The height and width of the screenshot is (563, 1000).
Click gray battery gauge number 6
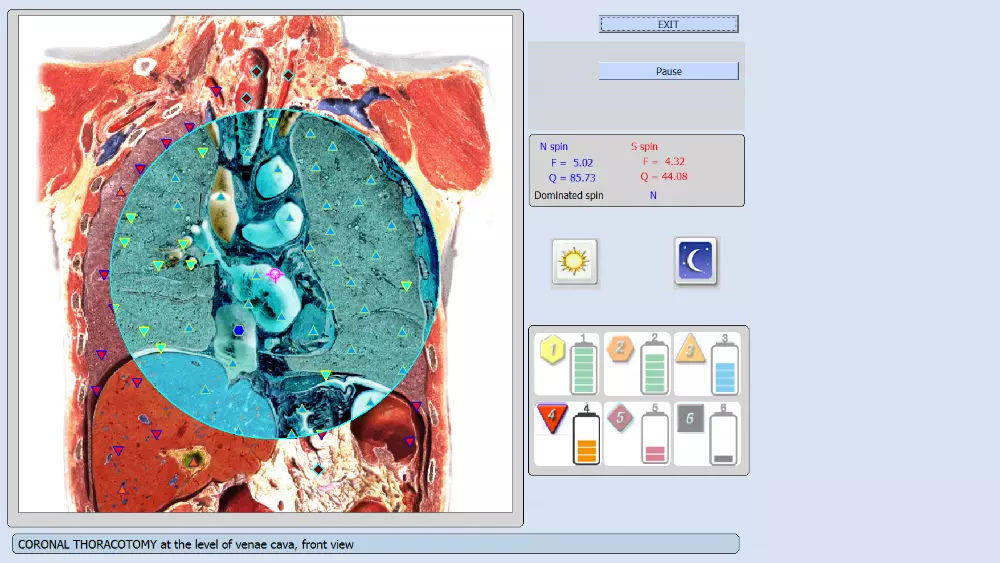tap(723, 437)
